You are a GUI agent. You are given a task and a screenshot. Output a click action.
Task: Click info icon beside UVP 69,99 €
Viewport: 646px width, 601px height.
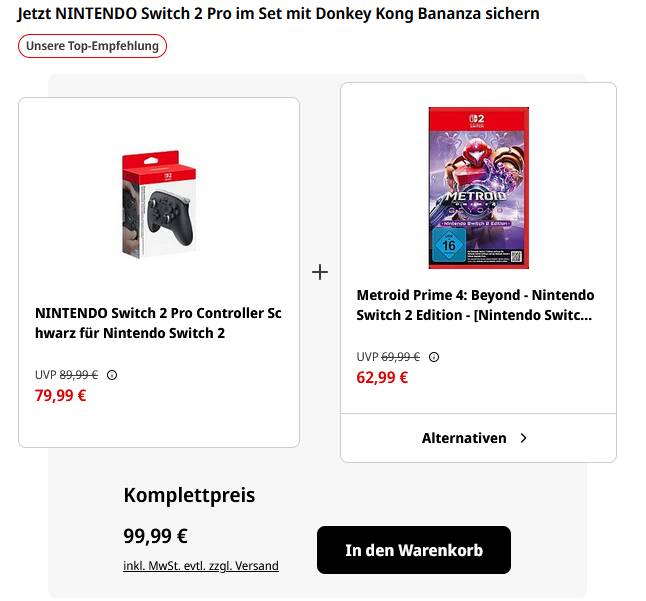point(434,357)
